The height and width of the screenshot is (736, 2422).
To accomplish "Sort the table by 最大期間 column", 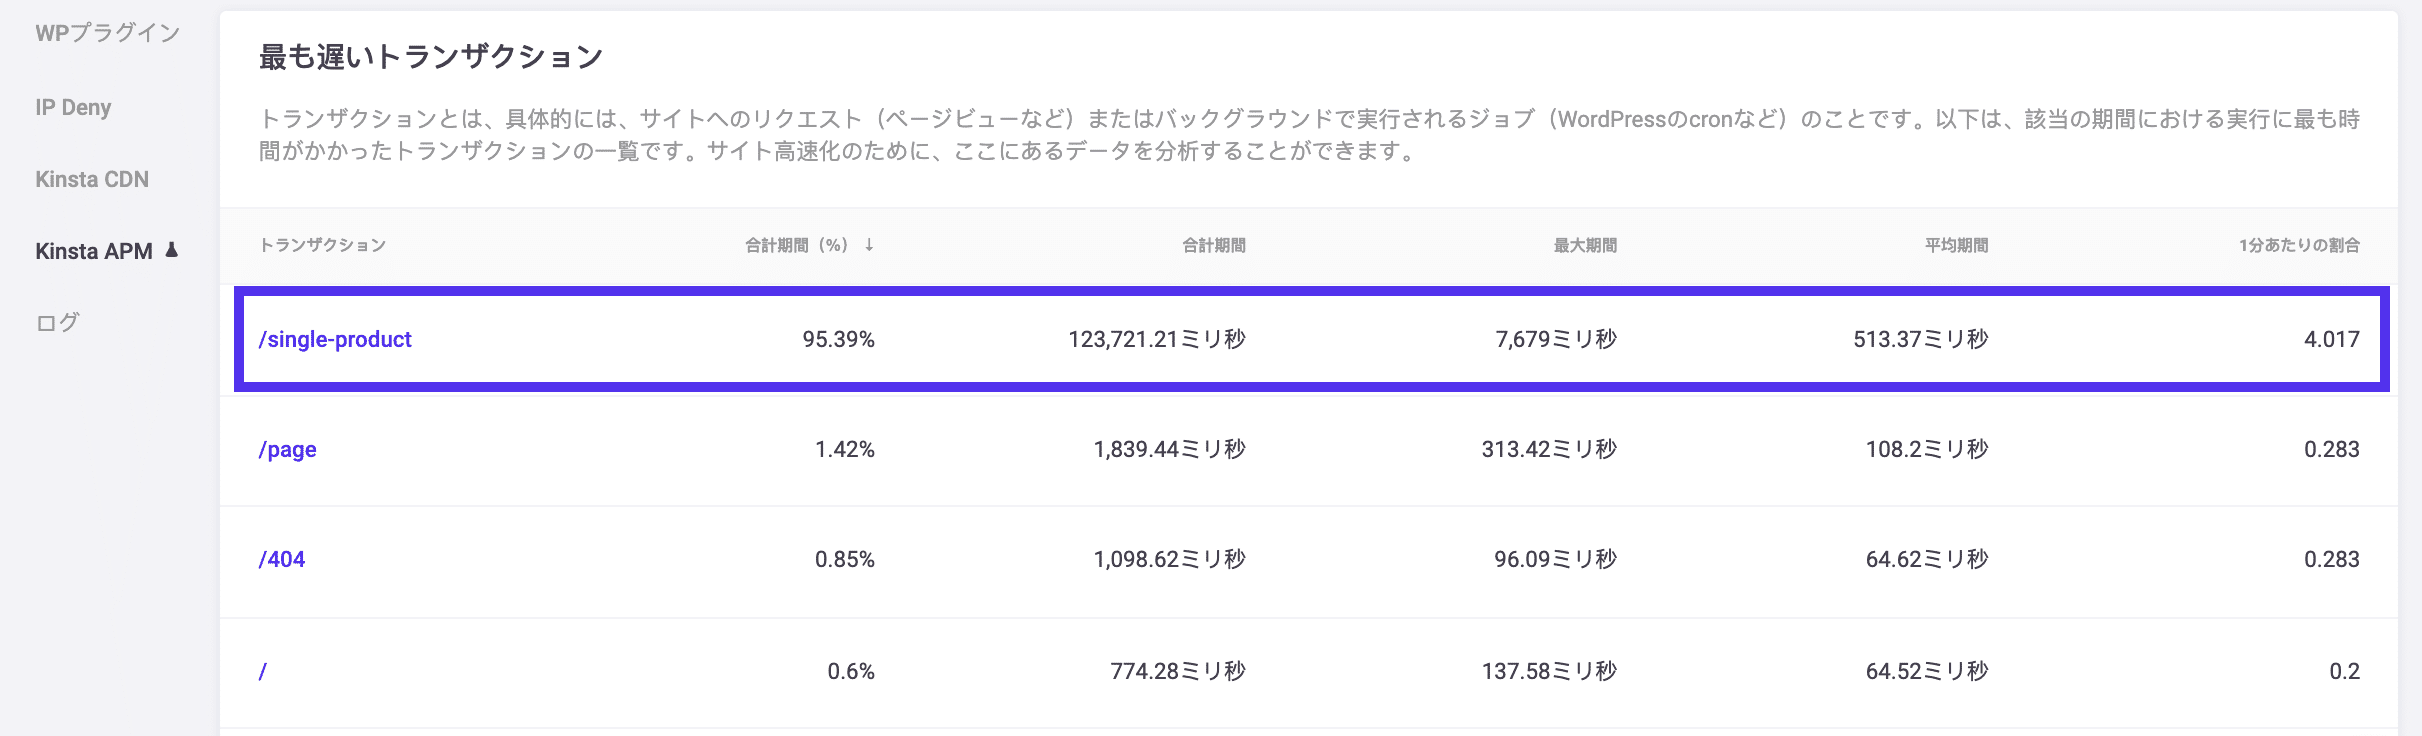I will pos(1585,243).
